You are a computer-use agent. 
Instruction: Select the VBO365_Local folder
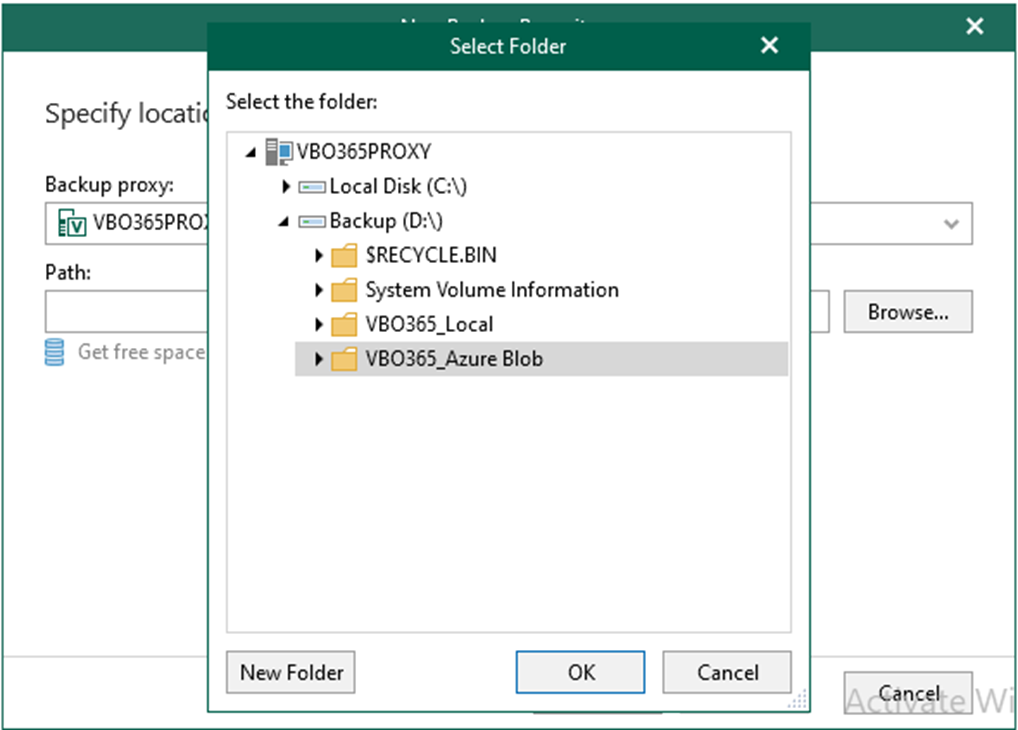point(429,325)
